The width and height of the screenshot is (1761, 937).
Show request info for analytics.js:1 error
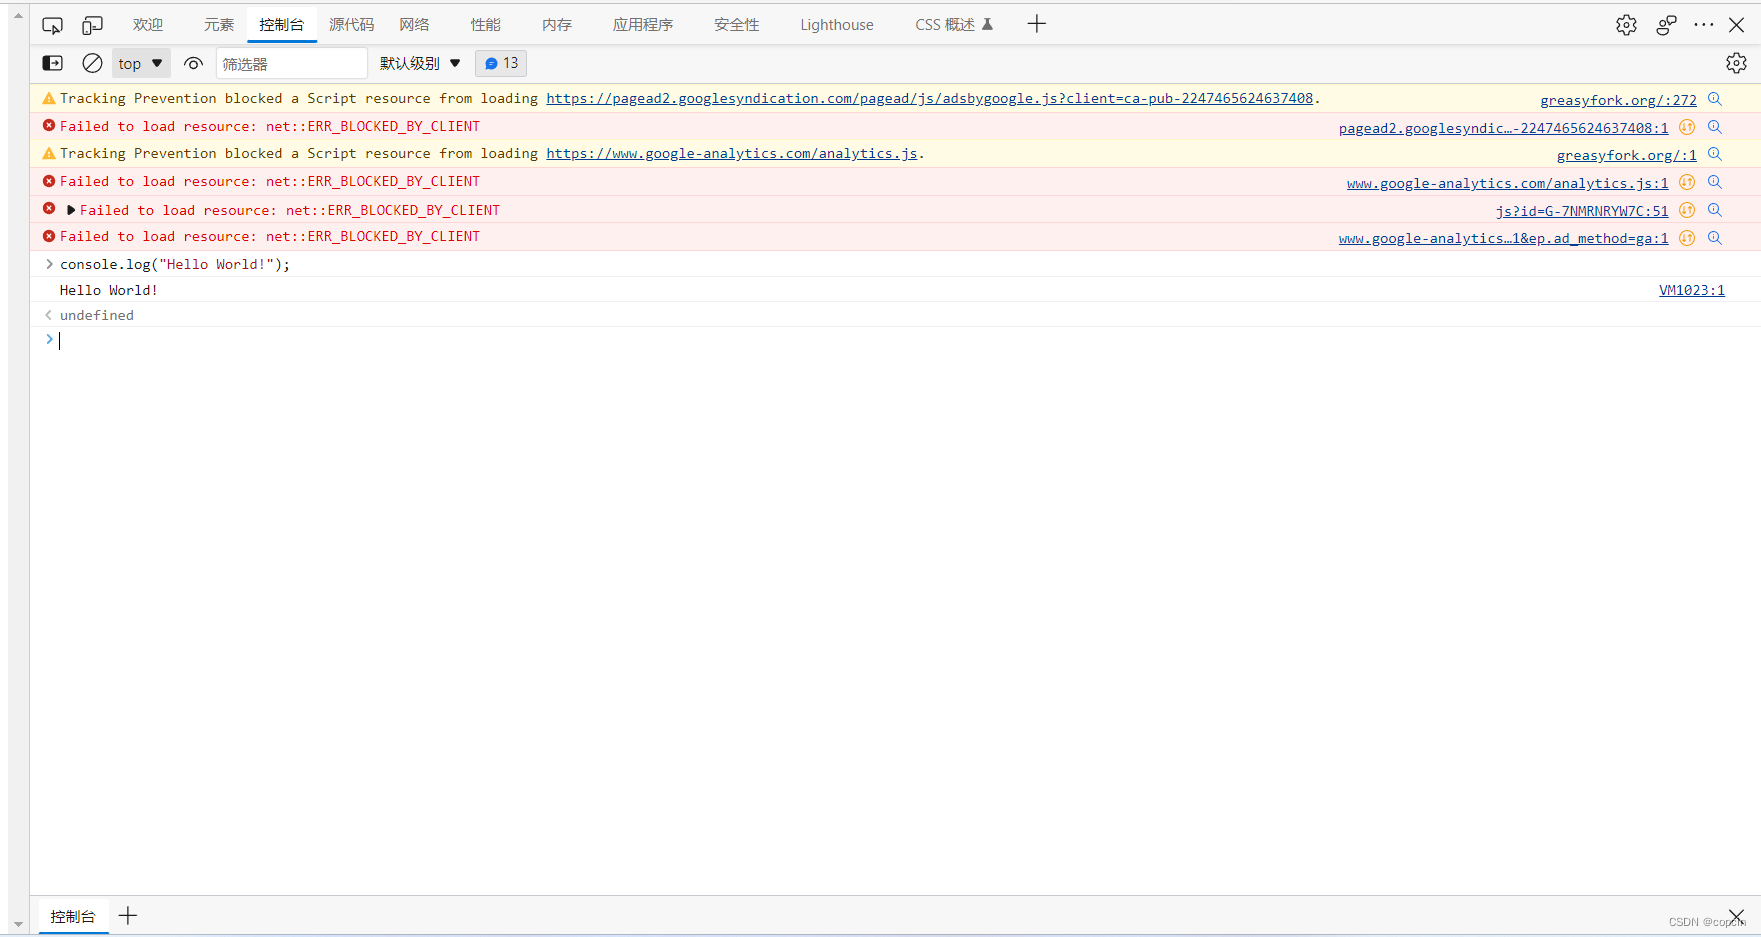click(x=1687, y=182)
